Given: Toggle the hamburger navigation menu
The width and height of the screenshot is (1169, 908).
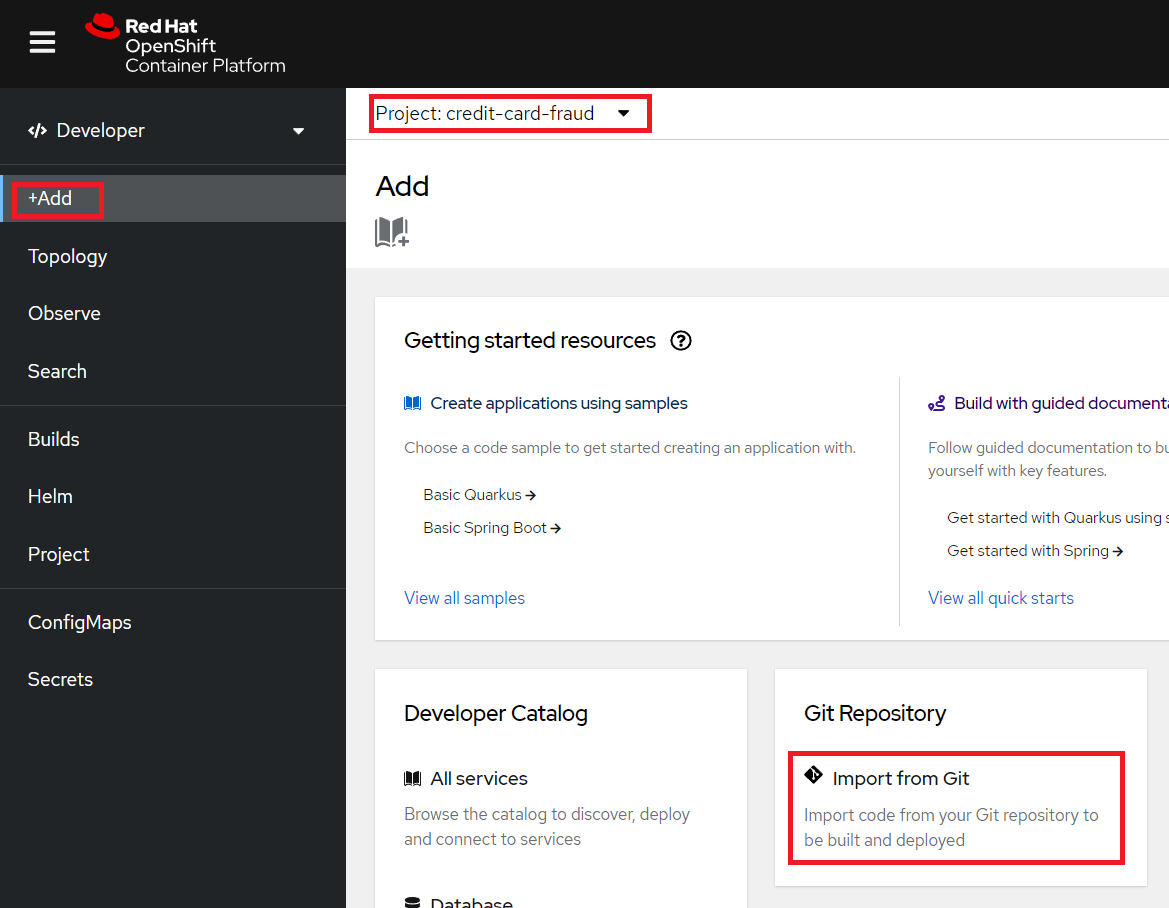Looking at the screenshot, I should tap(42, 42).
